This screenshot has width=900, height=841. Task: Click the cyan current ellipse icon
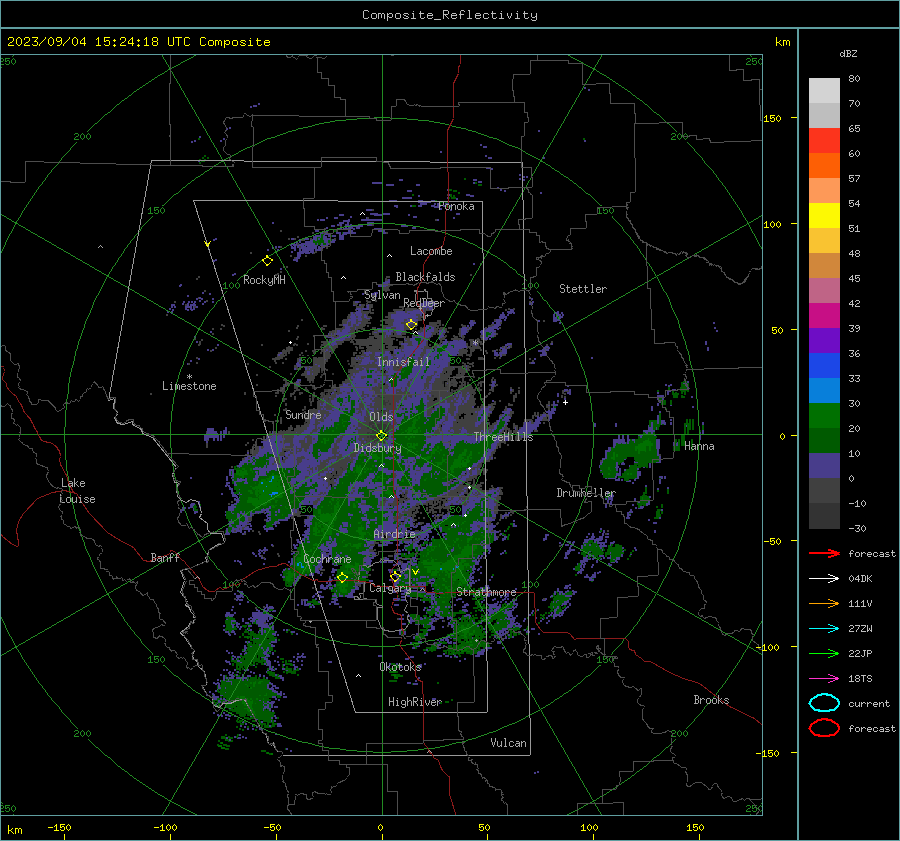pos(824,703)
